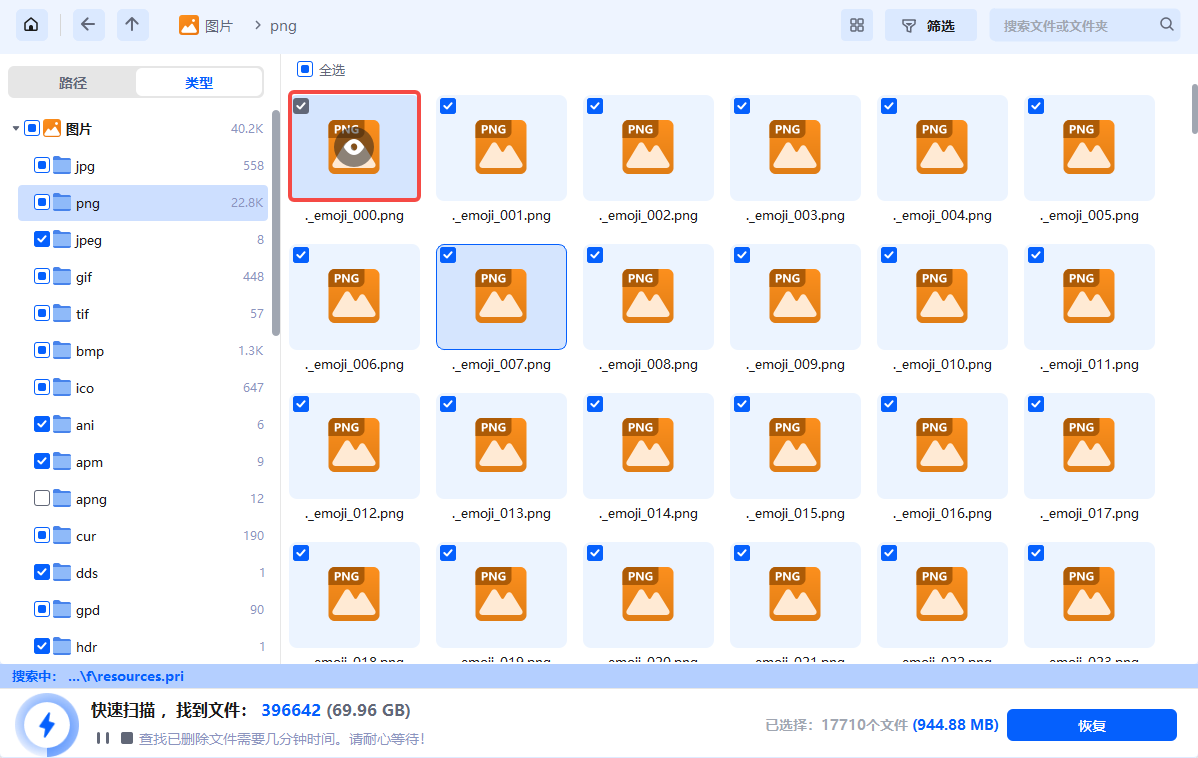This screenshot has width=1198, height=758.
Task: Toggle the 图片 root checkbox
Action: (x=32, y=128)
